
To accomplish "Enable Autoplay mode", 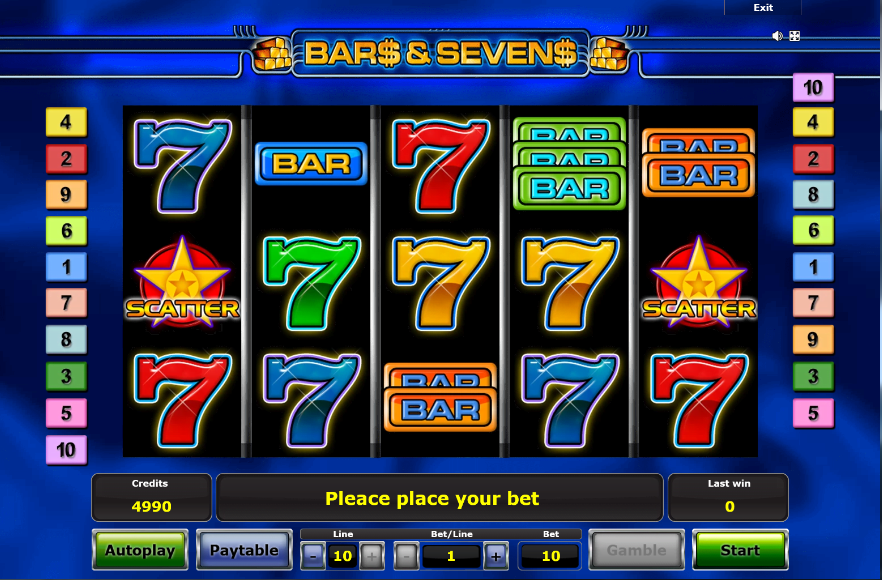I will click(140, 550).
